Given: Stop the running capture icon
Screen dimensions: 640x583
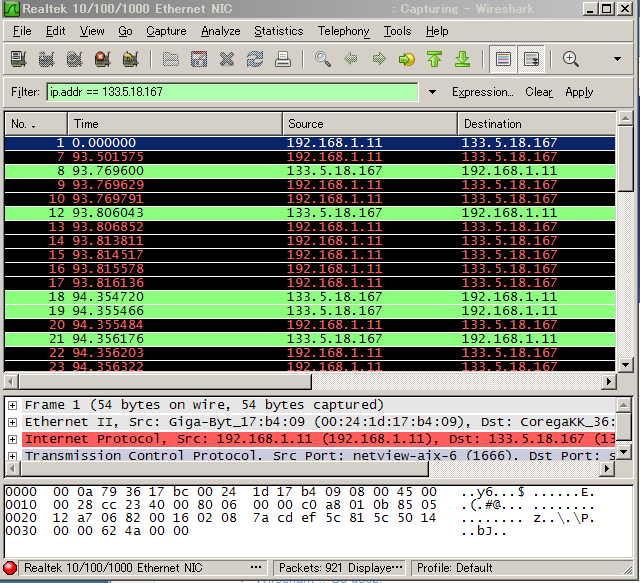Looking at the screenshot, I should tap(102, 59).
